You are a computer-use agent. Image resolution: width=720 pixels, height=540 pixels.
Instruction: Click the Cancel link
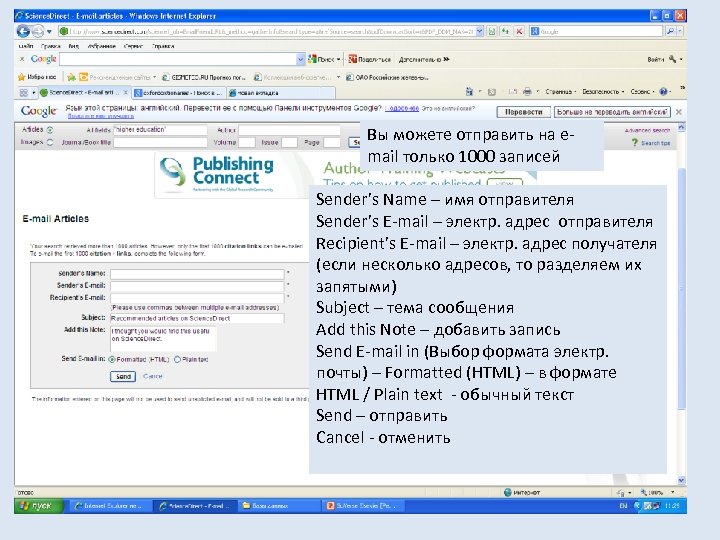pos(153,376)
